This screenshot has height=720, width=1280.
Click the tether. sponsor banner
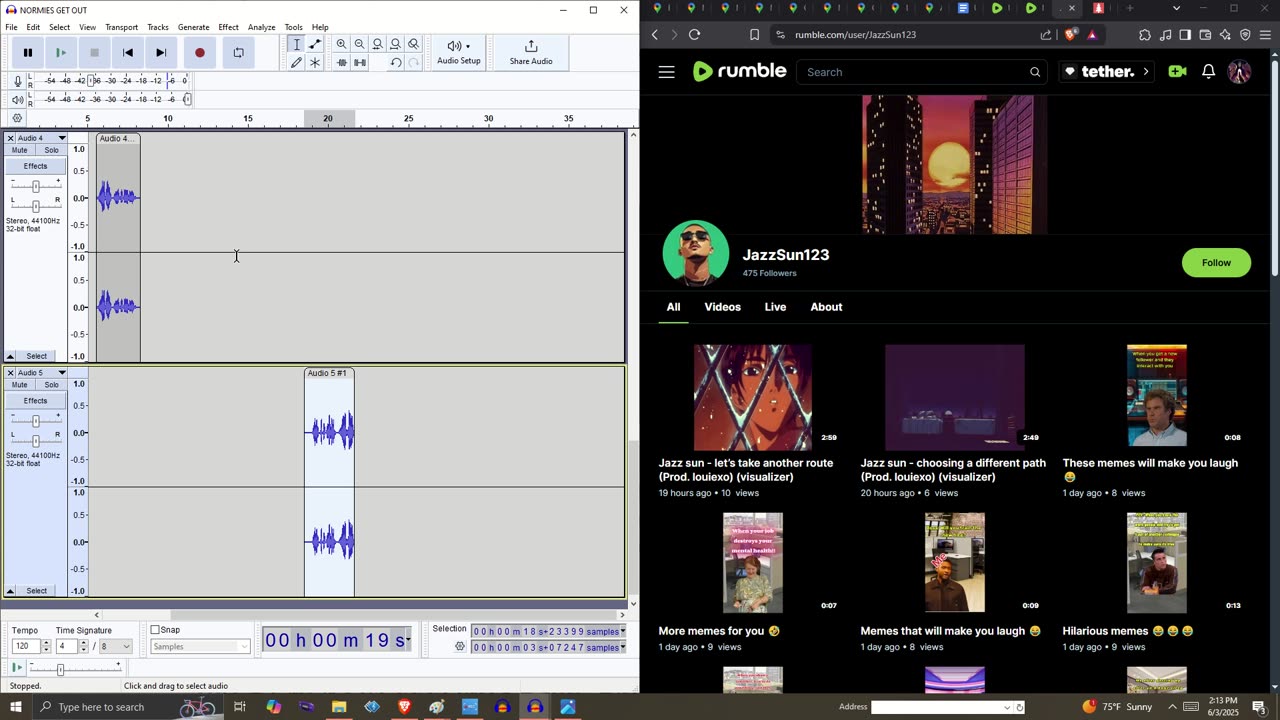(1106, 72)
